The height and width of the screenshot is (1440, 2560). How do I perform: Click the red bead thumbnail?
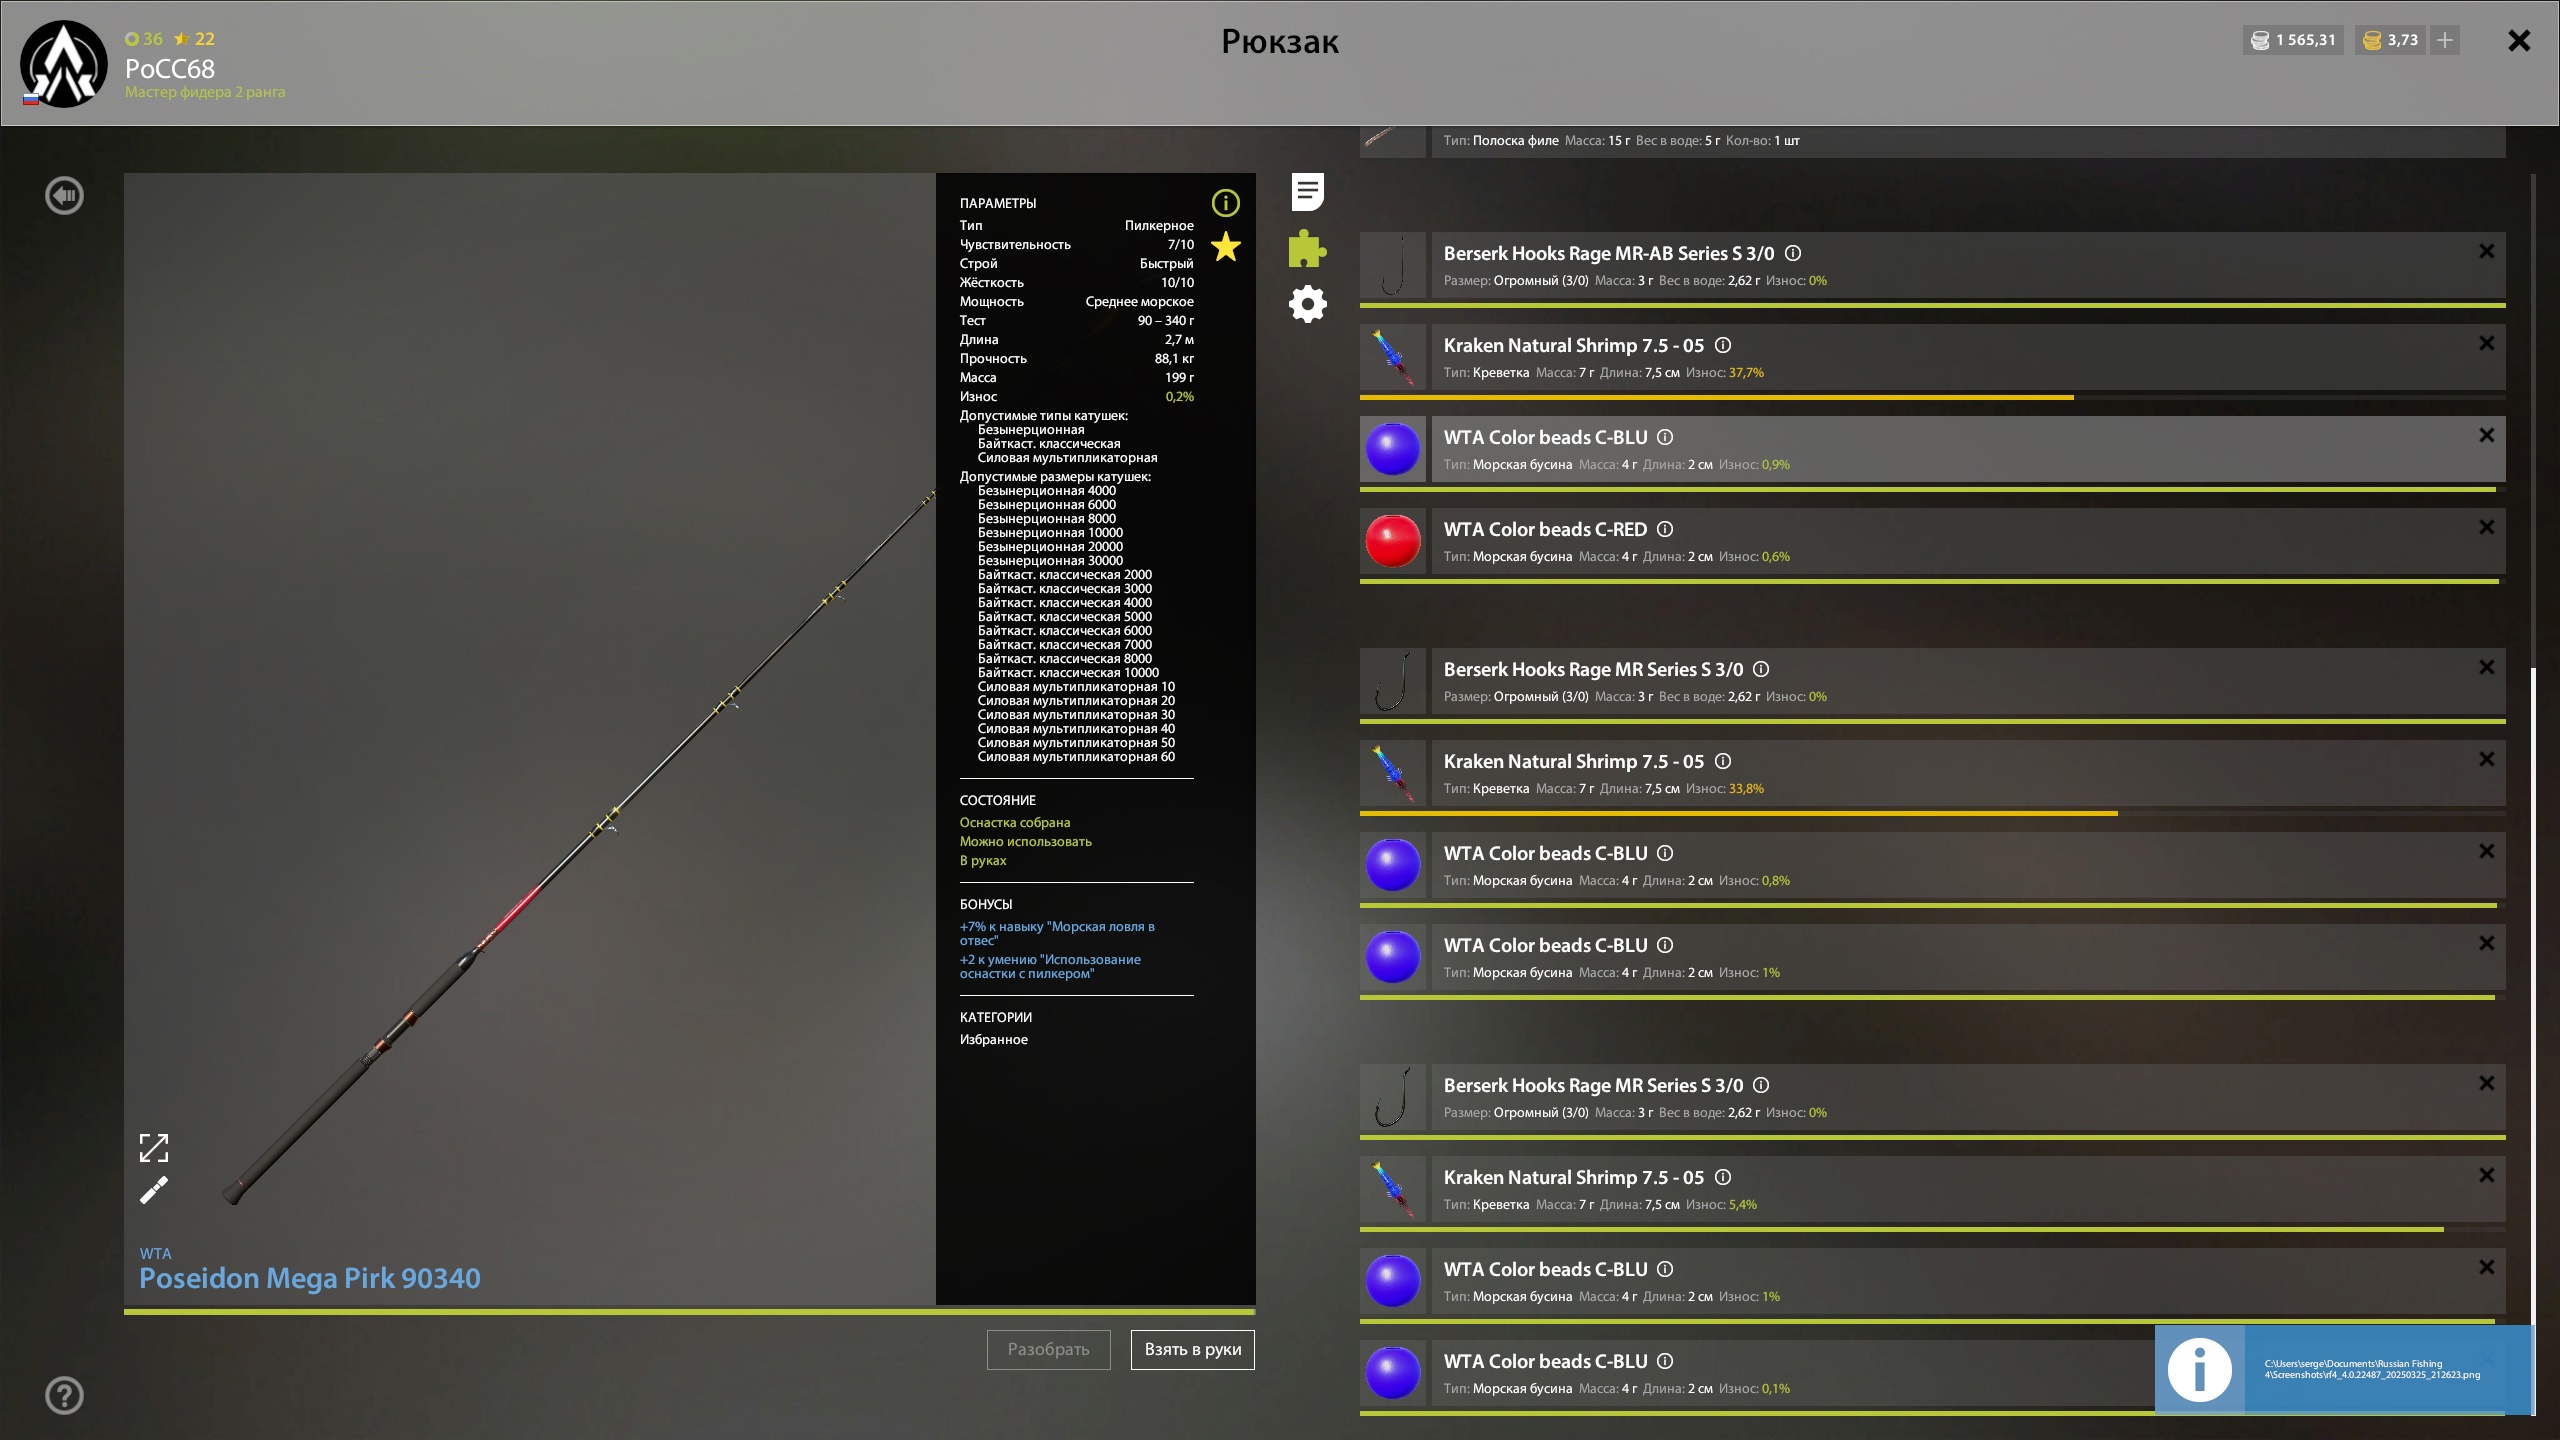[x=1393, y=541]
